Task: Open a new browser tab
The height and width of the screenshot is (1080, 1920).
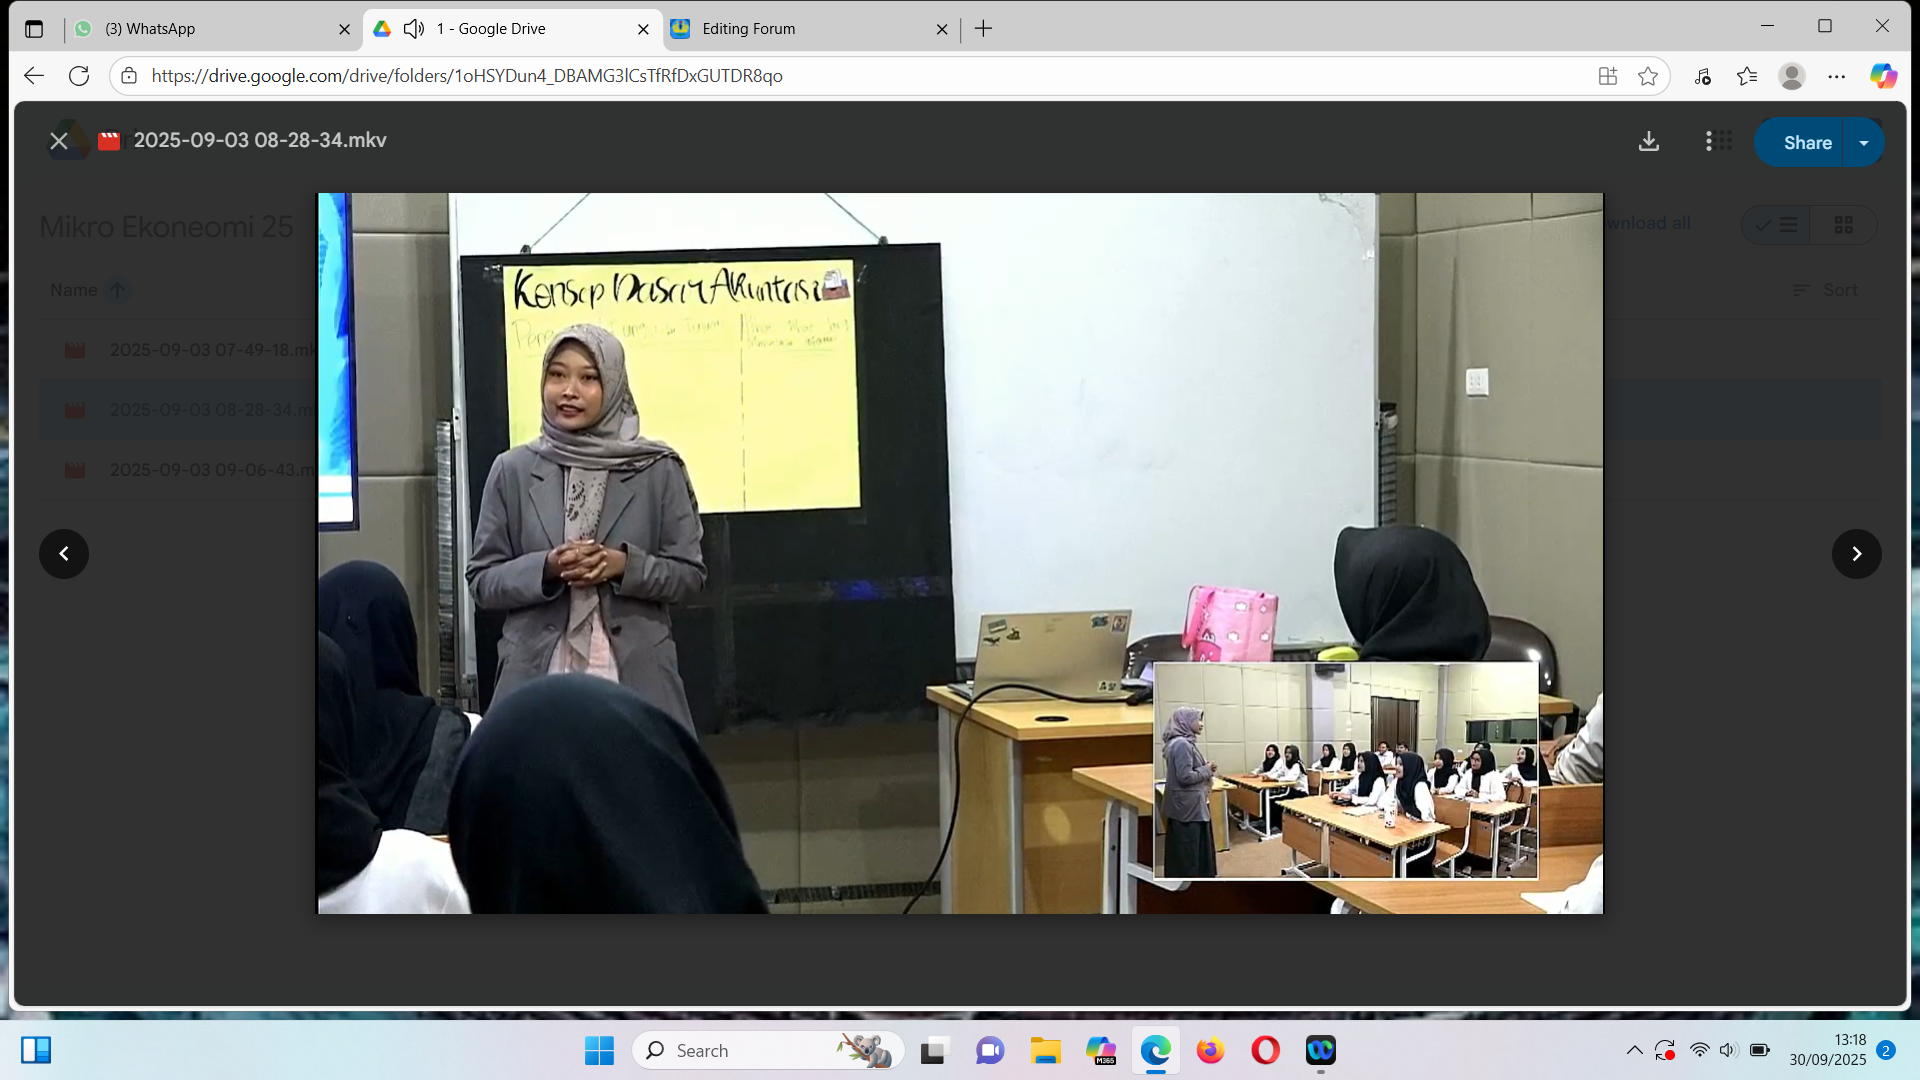Action: [983, 29]
